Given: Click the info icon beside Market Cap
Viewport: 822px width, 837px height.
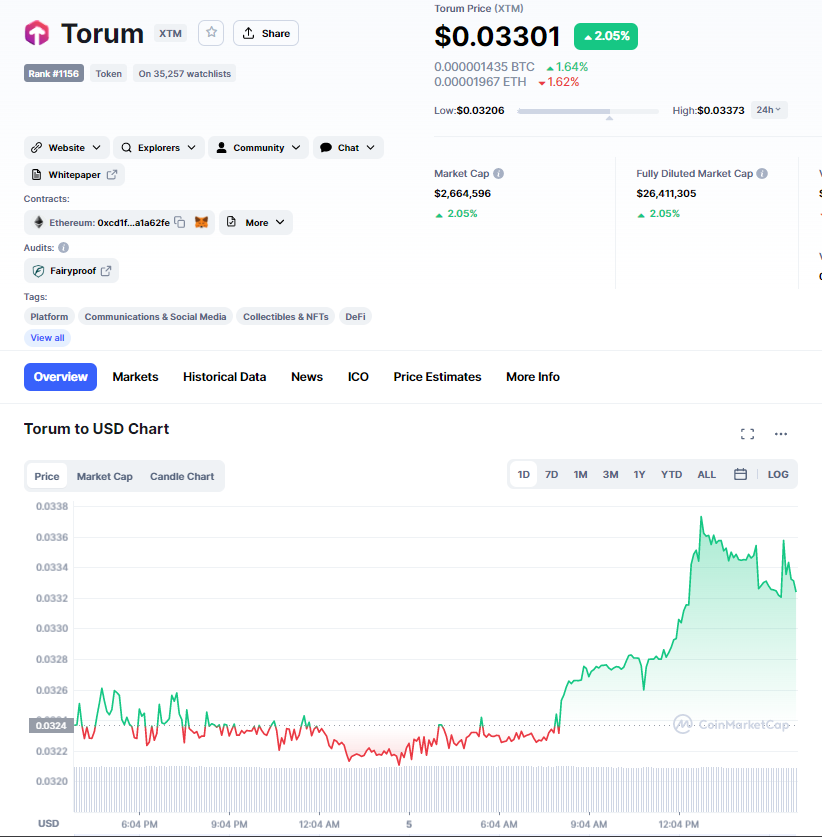Looking at the screenshot, I should [499, 174].
